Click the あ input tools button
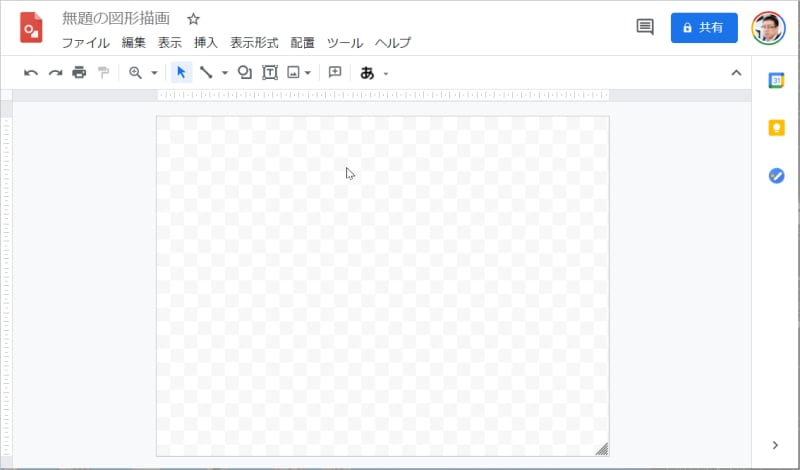Viewport: 800px width, 470px height. coord(367,73)
